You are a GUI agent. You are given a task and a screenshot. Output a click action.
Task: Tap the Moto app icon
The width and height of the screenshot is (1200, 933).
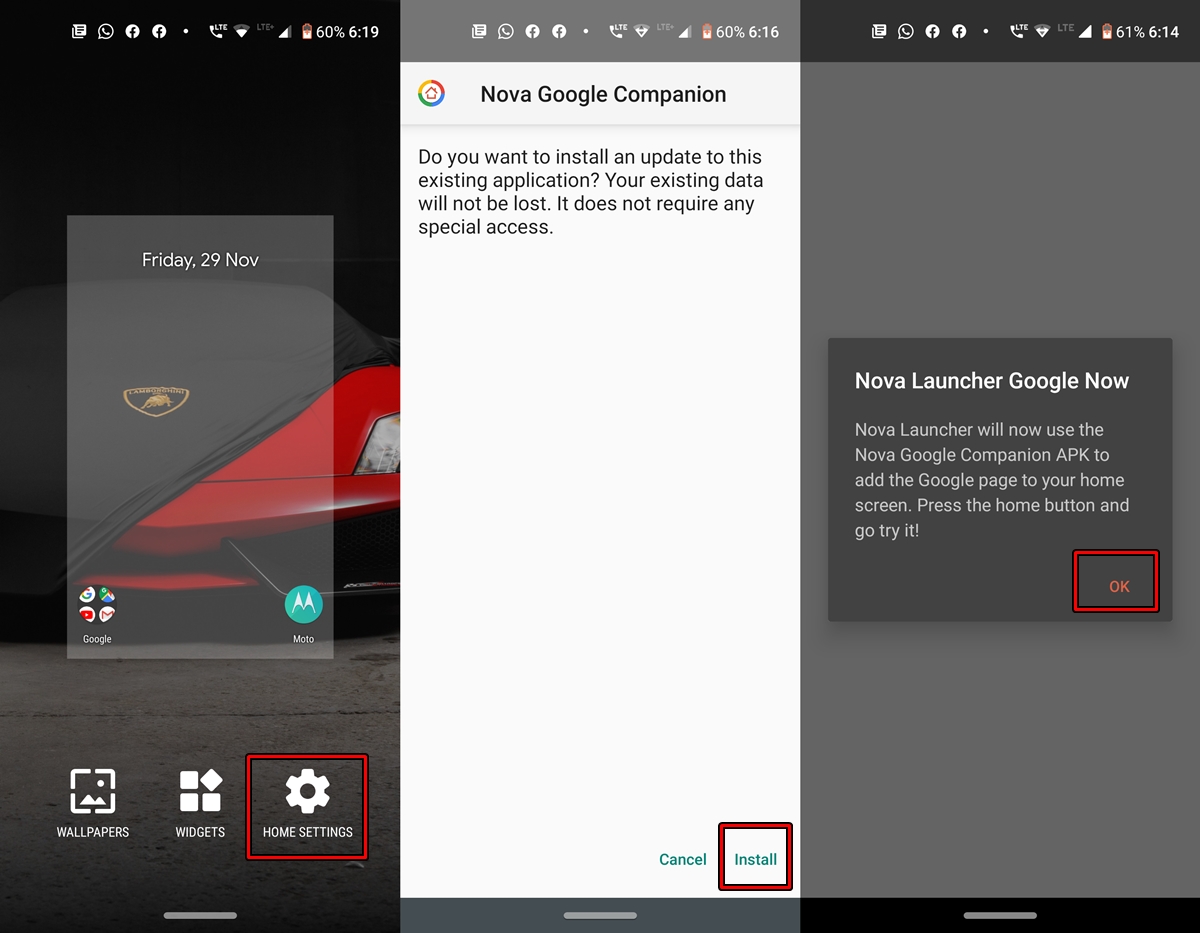(303, 605)
